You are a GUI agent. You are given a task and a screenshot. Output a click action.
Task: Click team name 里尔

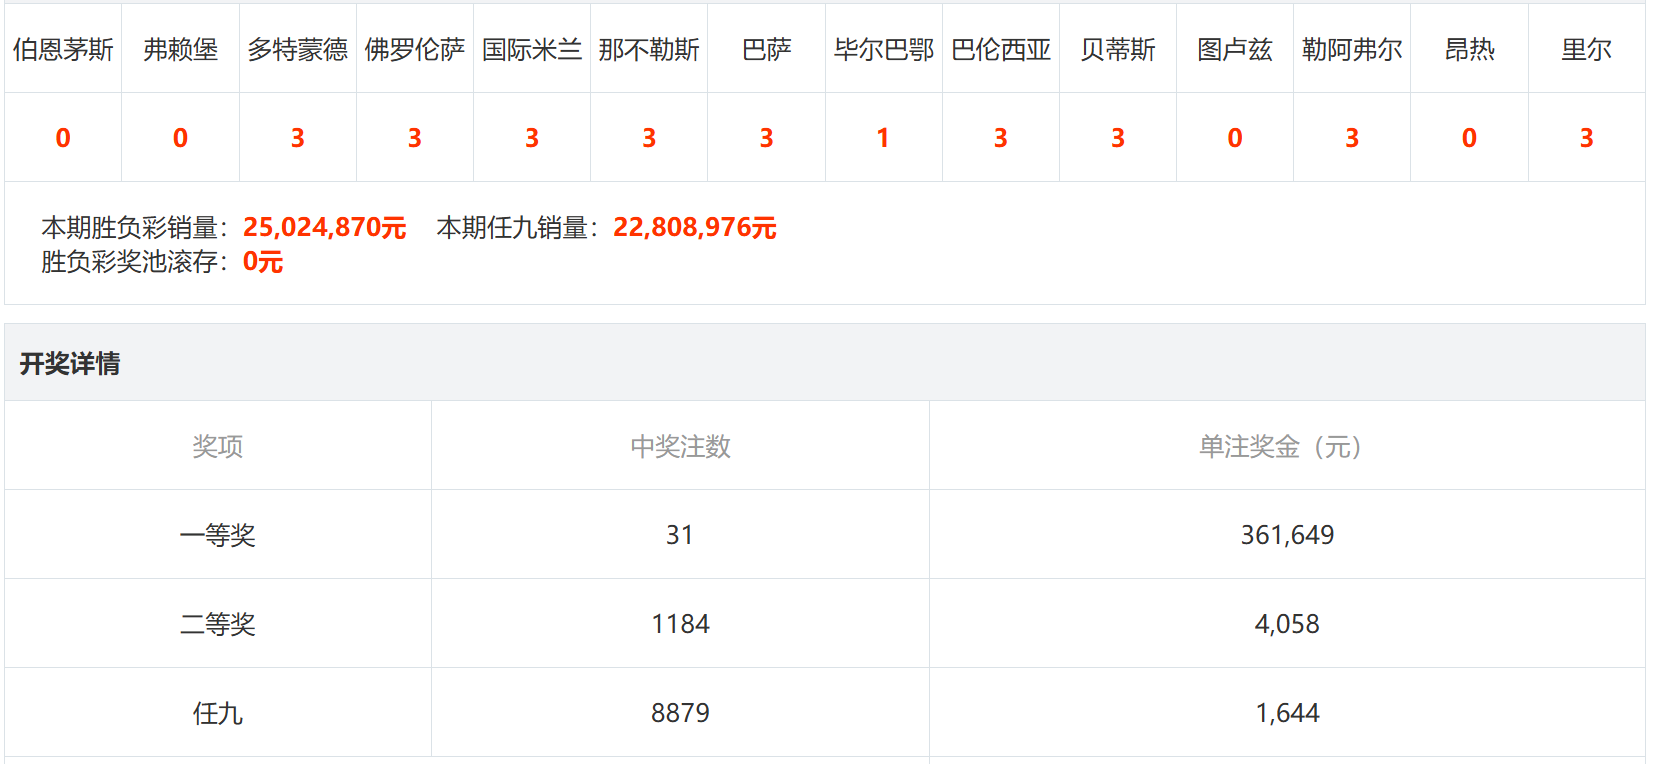pyautogui.click(x=1586, y=49)
